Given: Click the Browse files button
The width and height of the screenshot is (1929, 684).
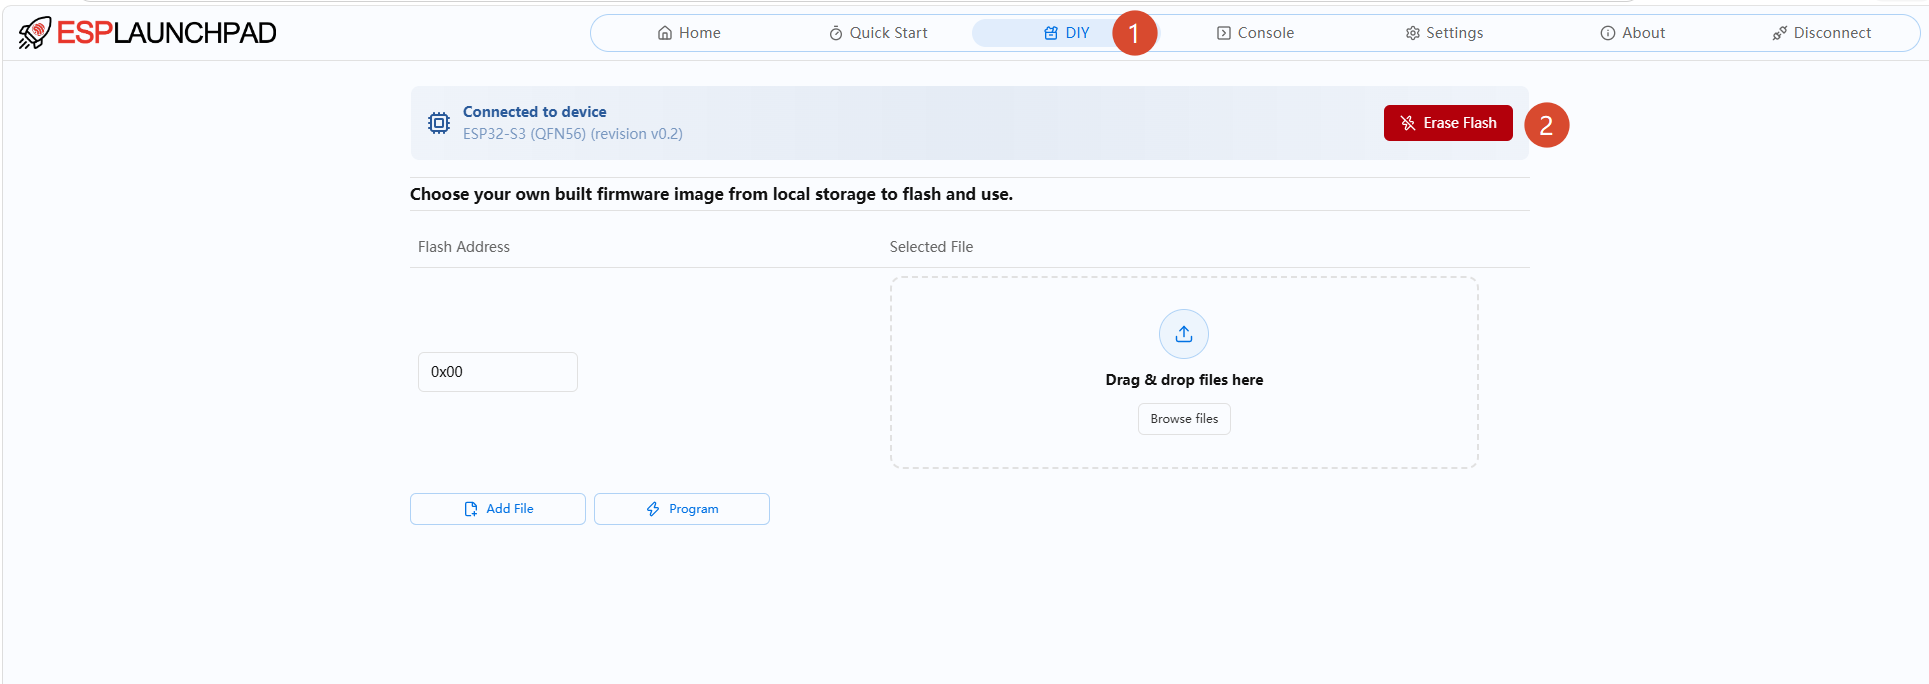Looking at the screenshot, I should pos(1184,419).
